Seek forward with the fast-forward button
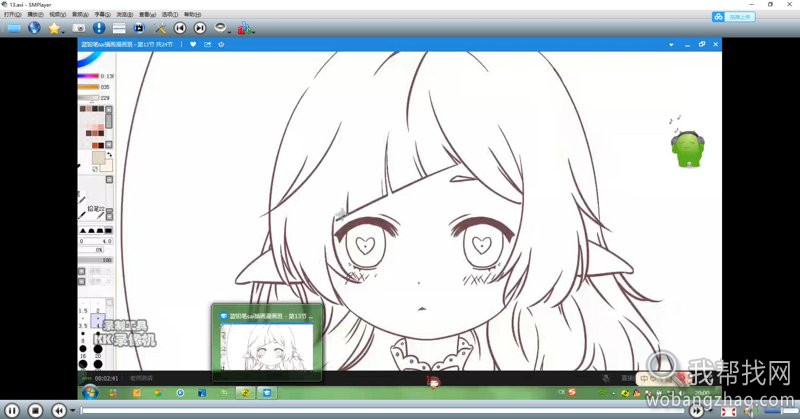Viewport: 800px width, 419px height. pos(695,410)
